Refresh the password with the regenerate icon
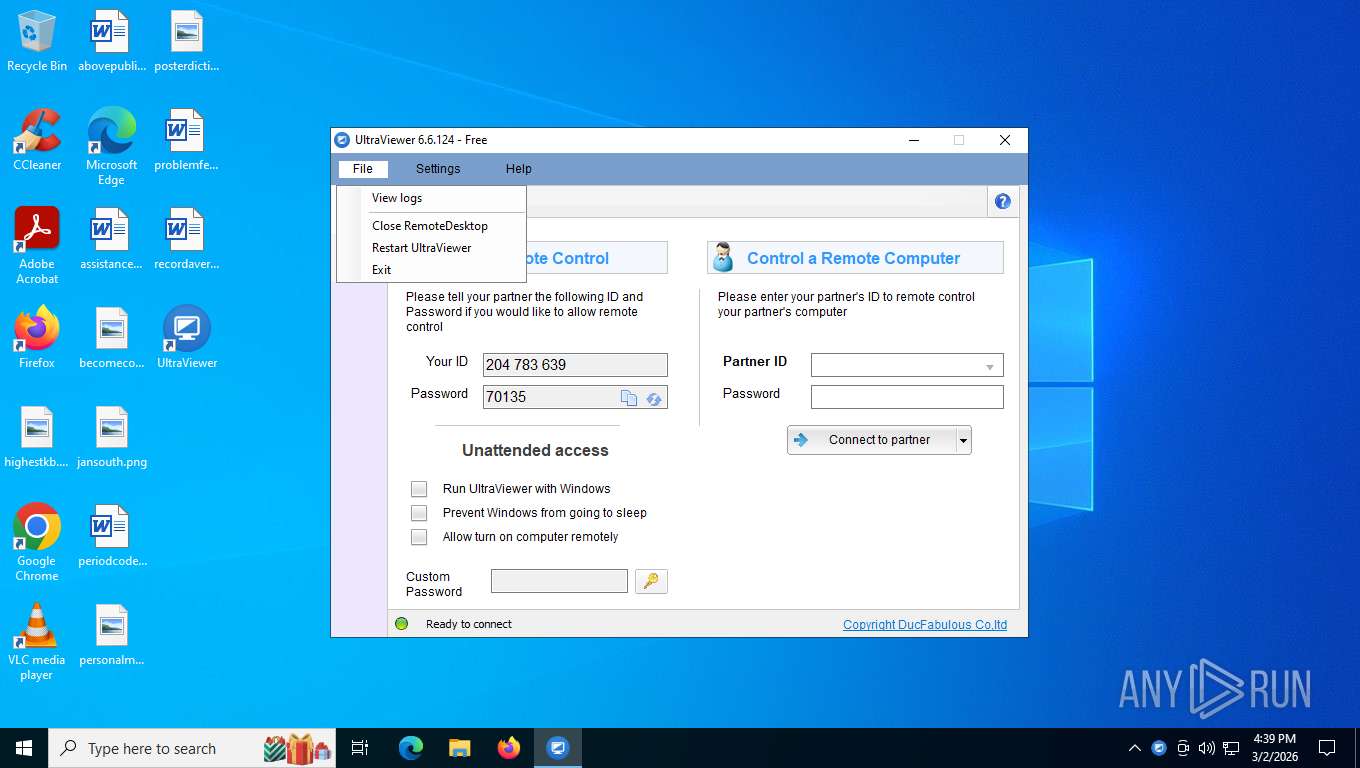Screen dimensions: 1360x768 654,398
